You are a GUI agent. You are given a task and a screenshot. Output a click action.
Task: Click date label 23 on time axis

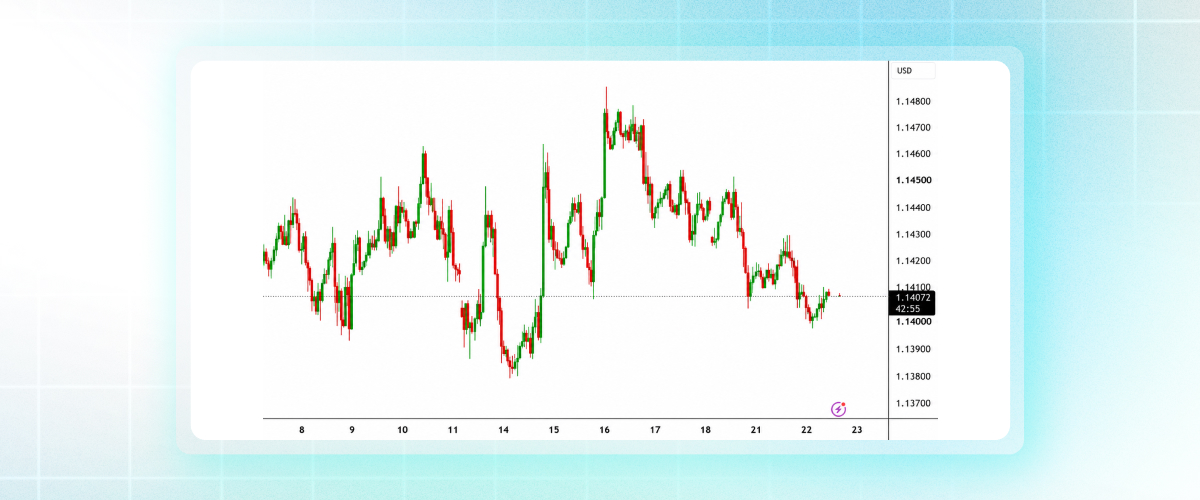tap(857, 429)
